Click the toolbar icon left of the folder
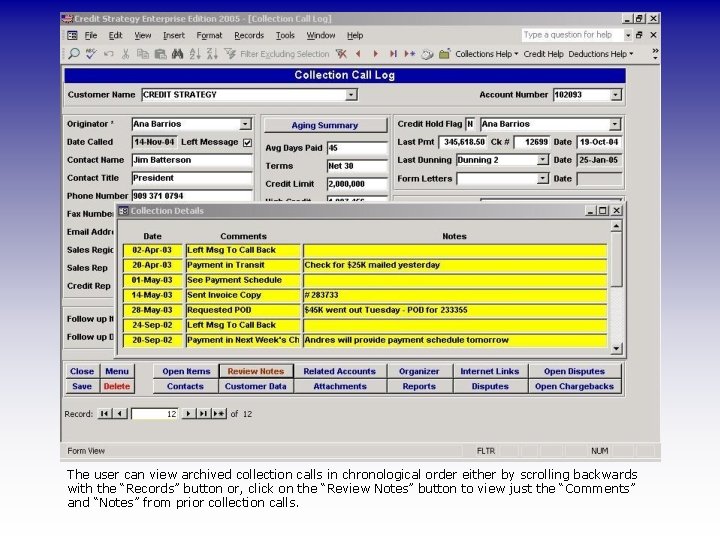The image size is (720, 540). click(x=427, y=54)
